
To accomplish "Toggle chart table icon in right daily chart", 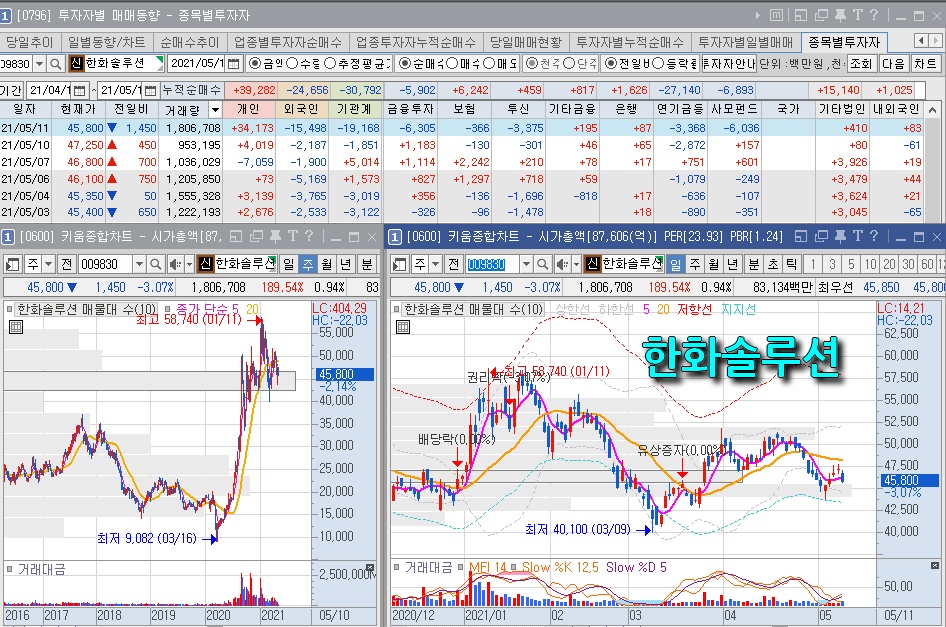I will tap(403, 327).
